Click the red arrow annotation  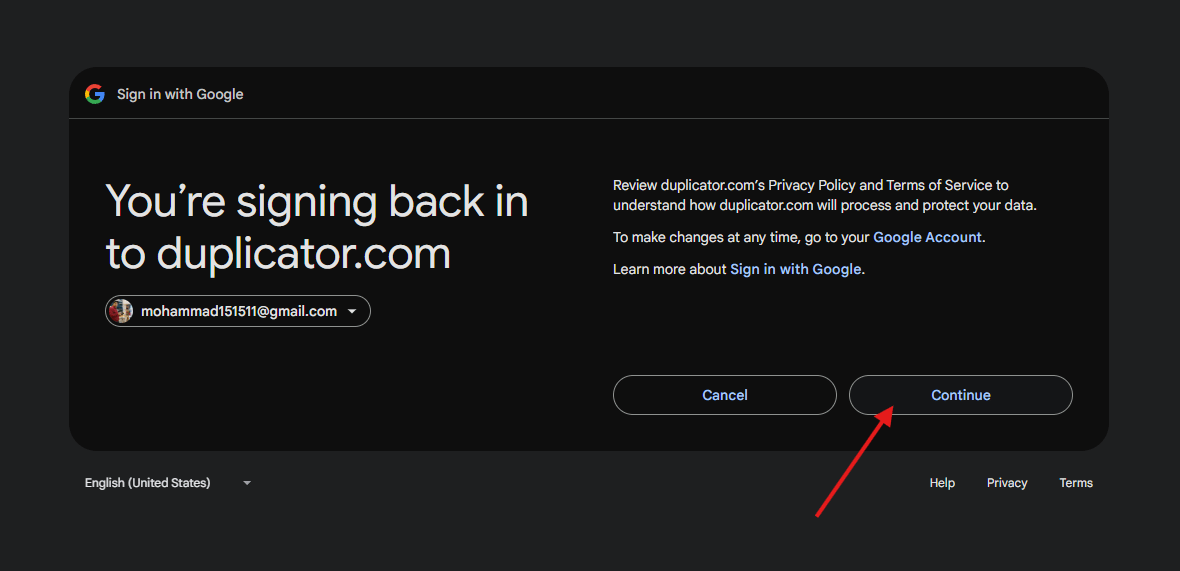pos(856,462)
